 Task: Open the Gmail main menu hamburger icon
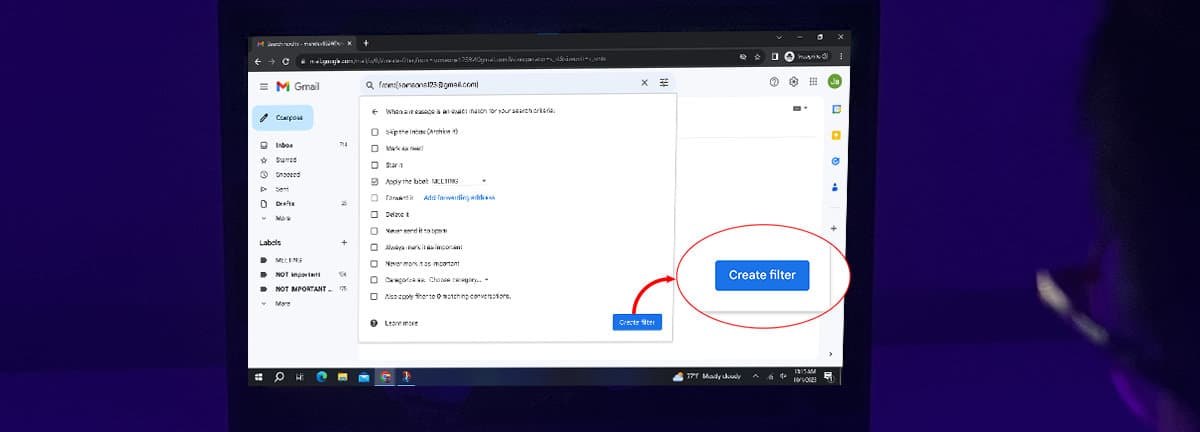[264, 86]
